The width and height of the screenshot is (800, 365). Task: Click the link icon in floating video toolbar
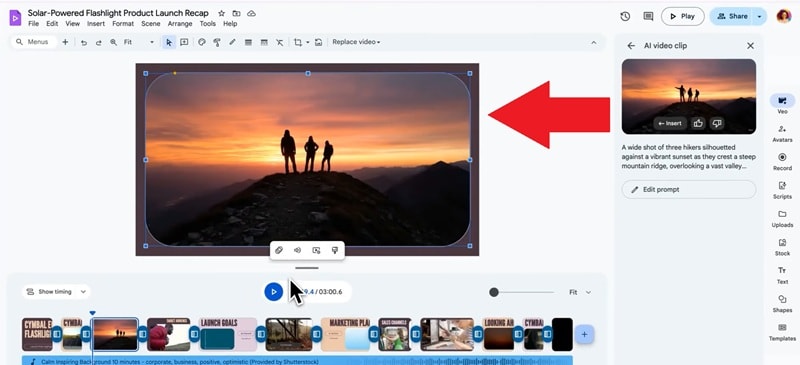pos(279,250)
